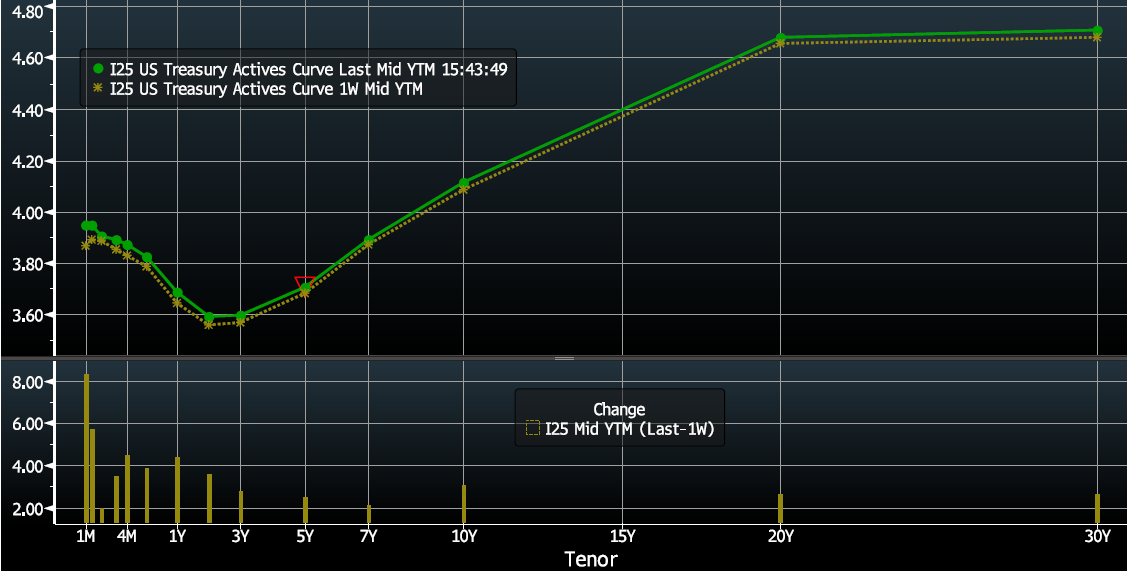The image size is (1127, 571).
Task: Click the 4.00 label on the upper yield axis
Action: click(x=28, y=212)
